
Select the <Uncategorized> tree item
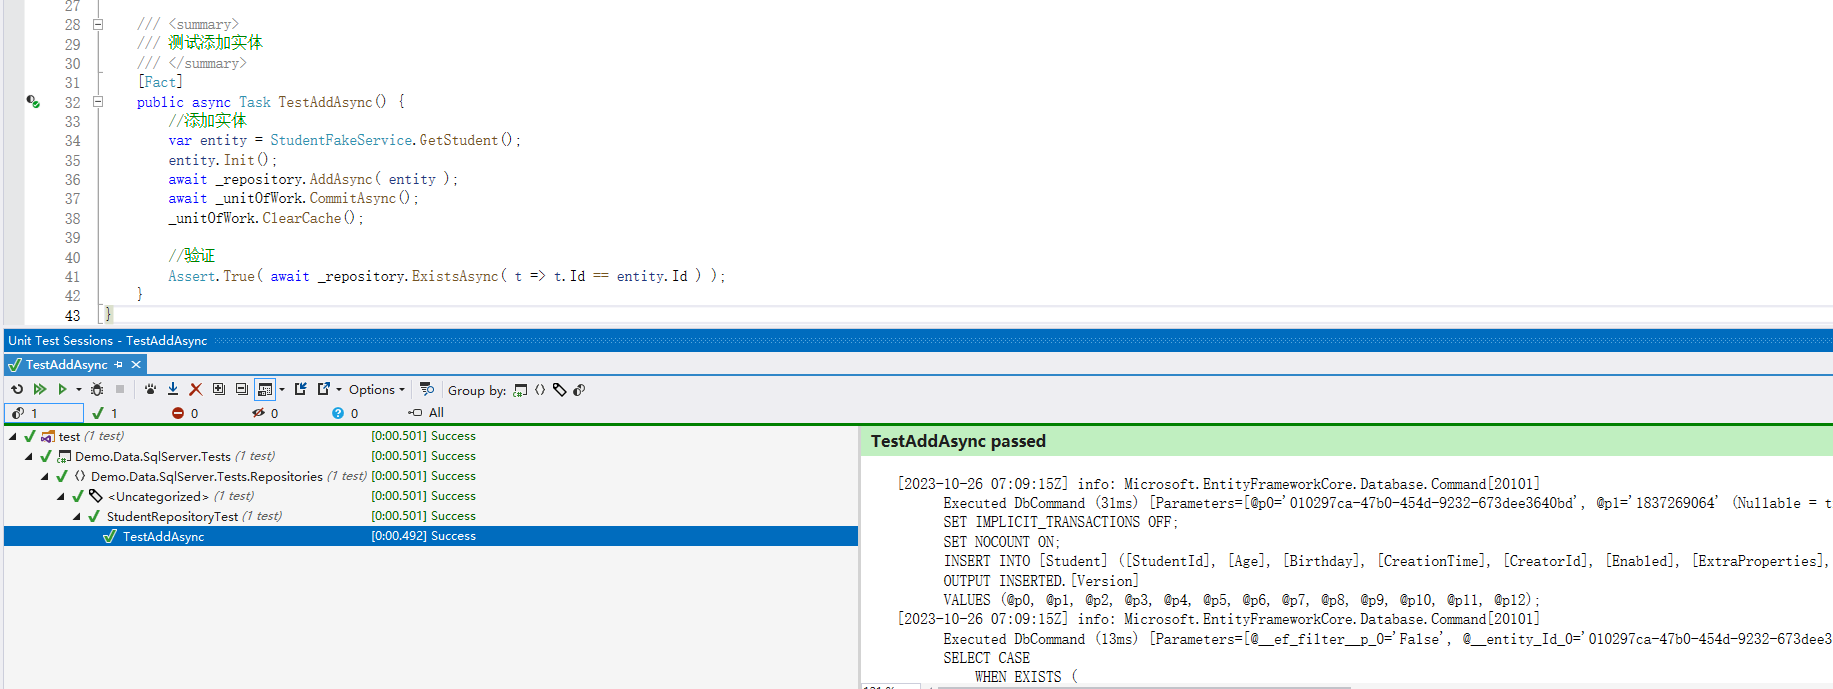pyautogui.click(x=158, y=497)
